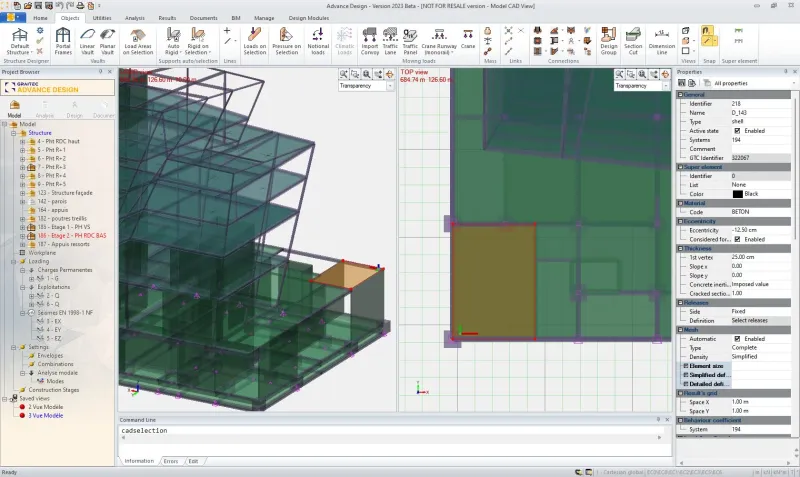Click the Black color swatch
Viewport: 800px width, 477px height.
[738, 194]
